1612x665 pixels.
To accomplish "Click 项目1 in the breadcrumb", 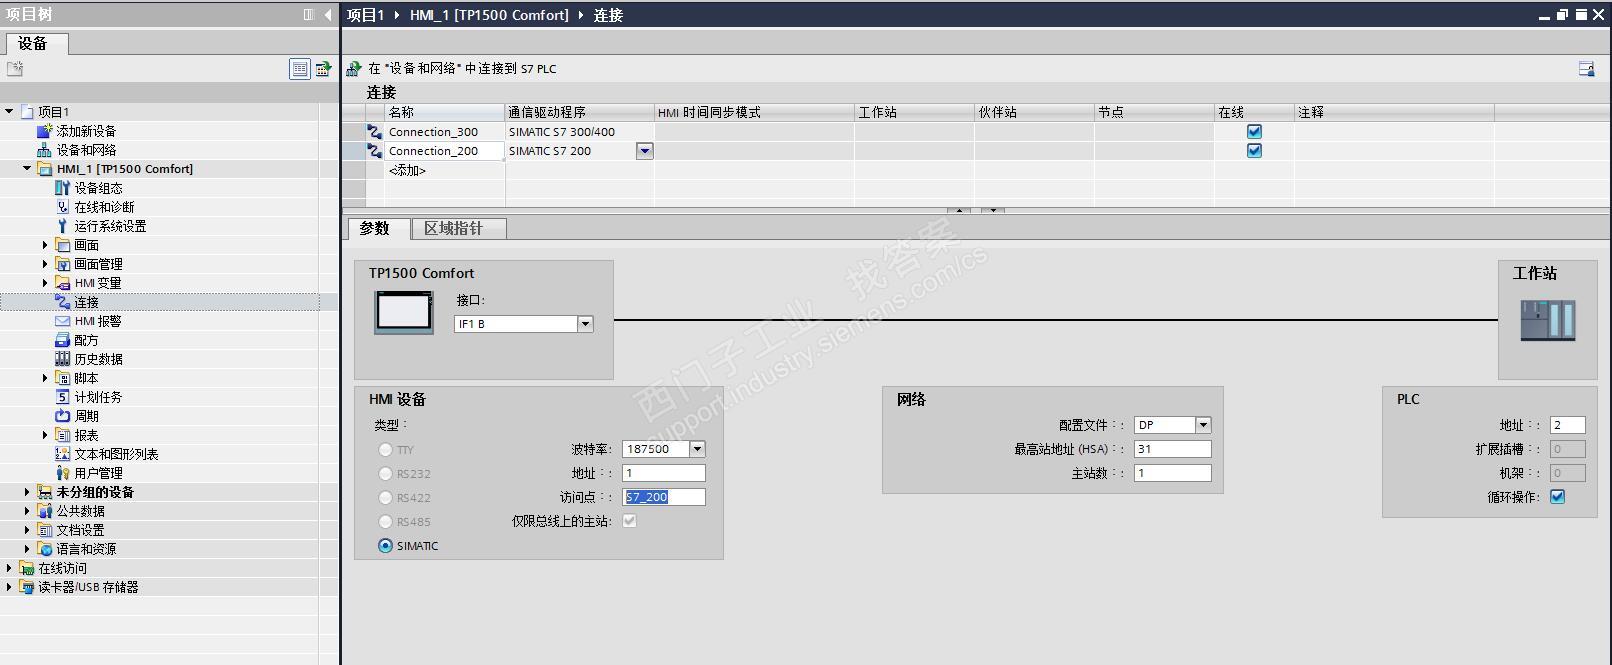I will (x=365, y=15).
